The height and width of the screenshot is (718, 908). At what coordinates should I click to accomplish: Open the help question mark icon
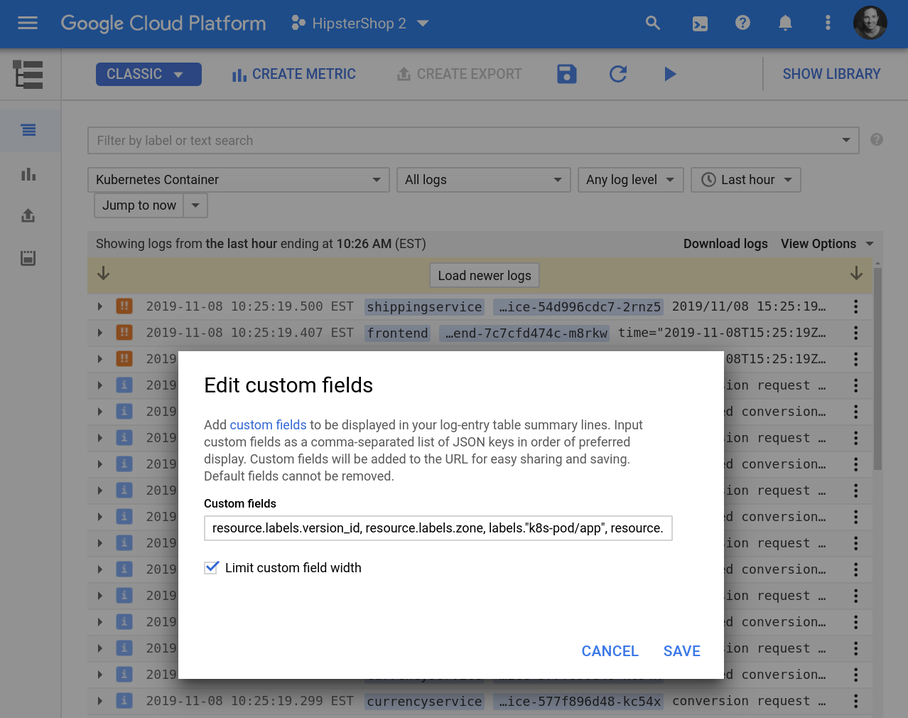coord(742,23)
